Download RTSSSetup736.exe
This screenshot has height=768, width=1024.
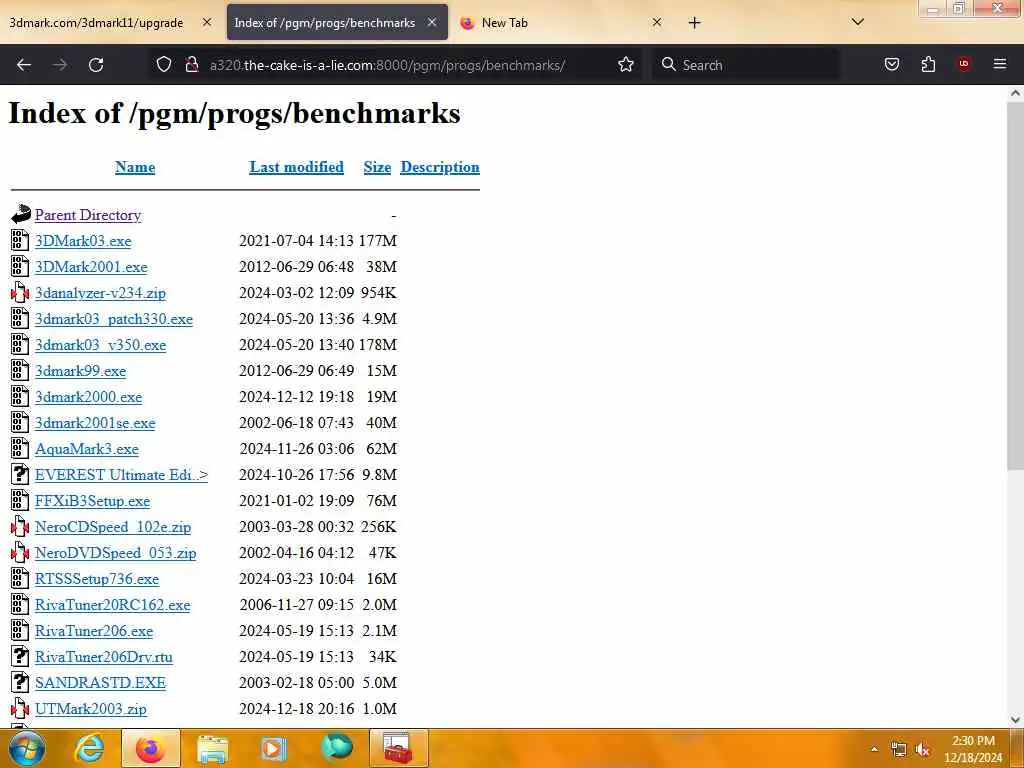coord(97,579)
